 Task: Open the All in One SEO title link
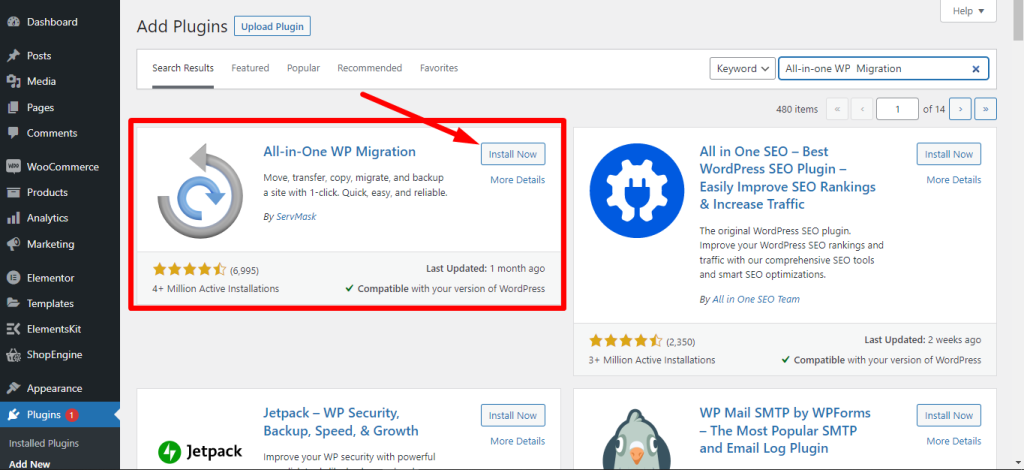click(788, 178)
